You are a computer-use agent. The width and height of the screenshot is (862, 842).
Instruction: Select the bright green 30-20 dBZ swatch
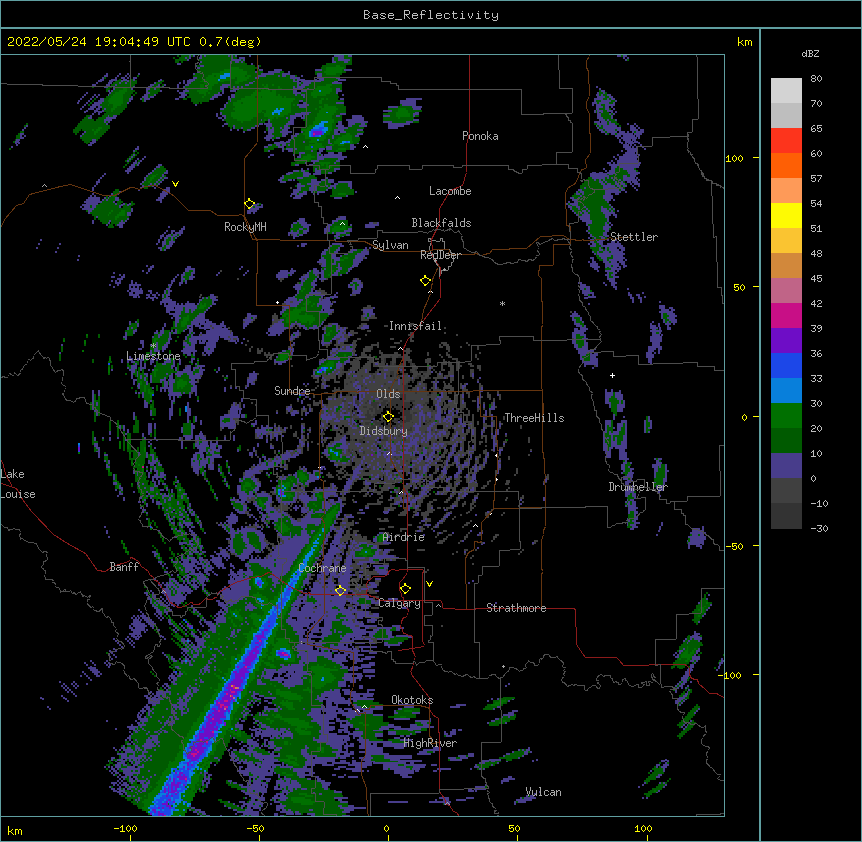(x=786, y=416)
